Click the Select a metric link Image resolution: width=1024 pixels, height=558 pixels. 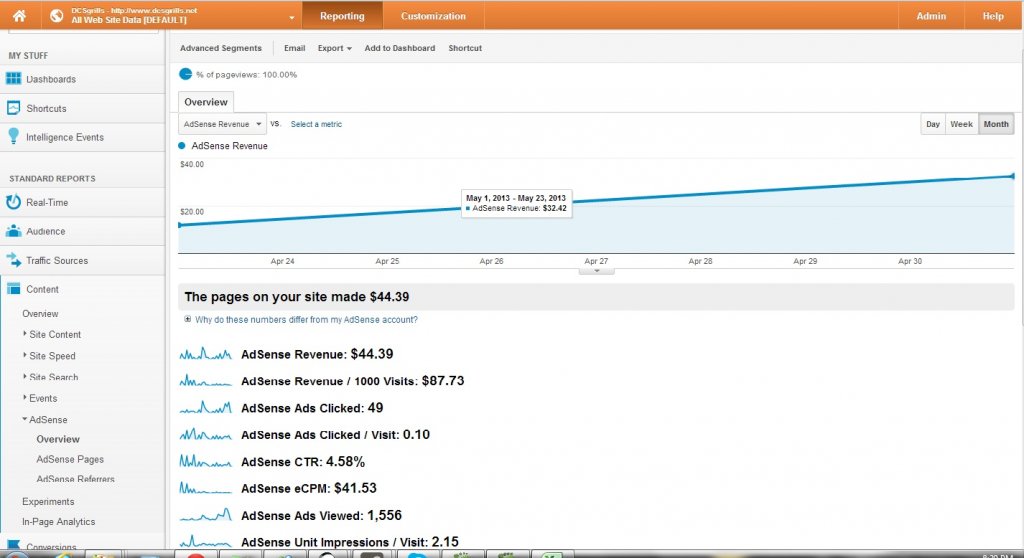coord(316,124)
